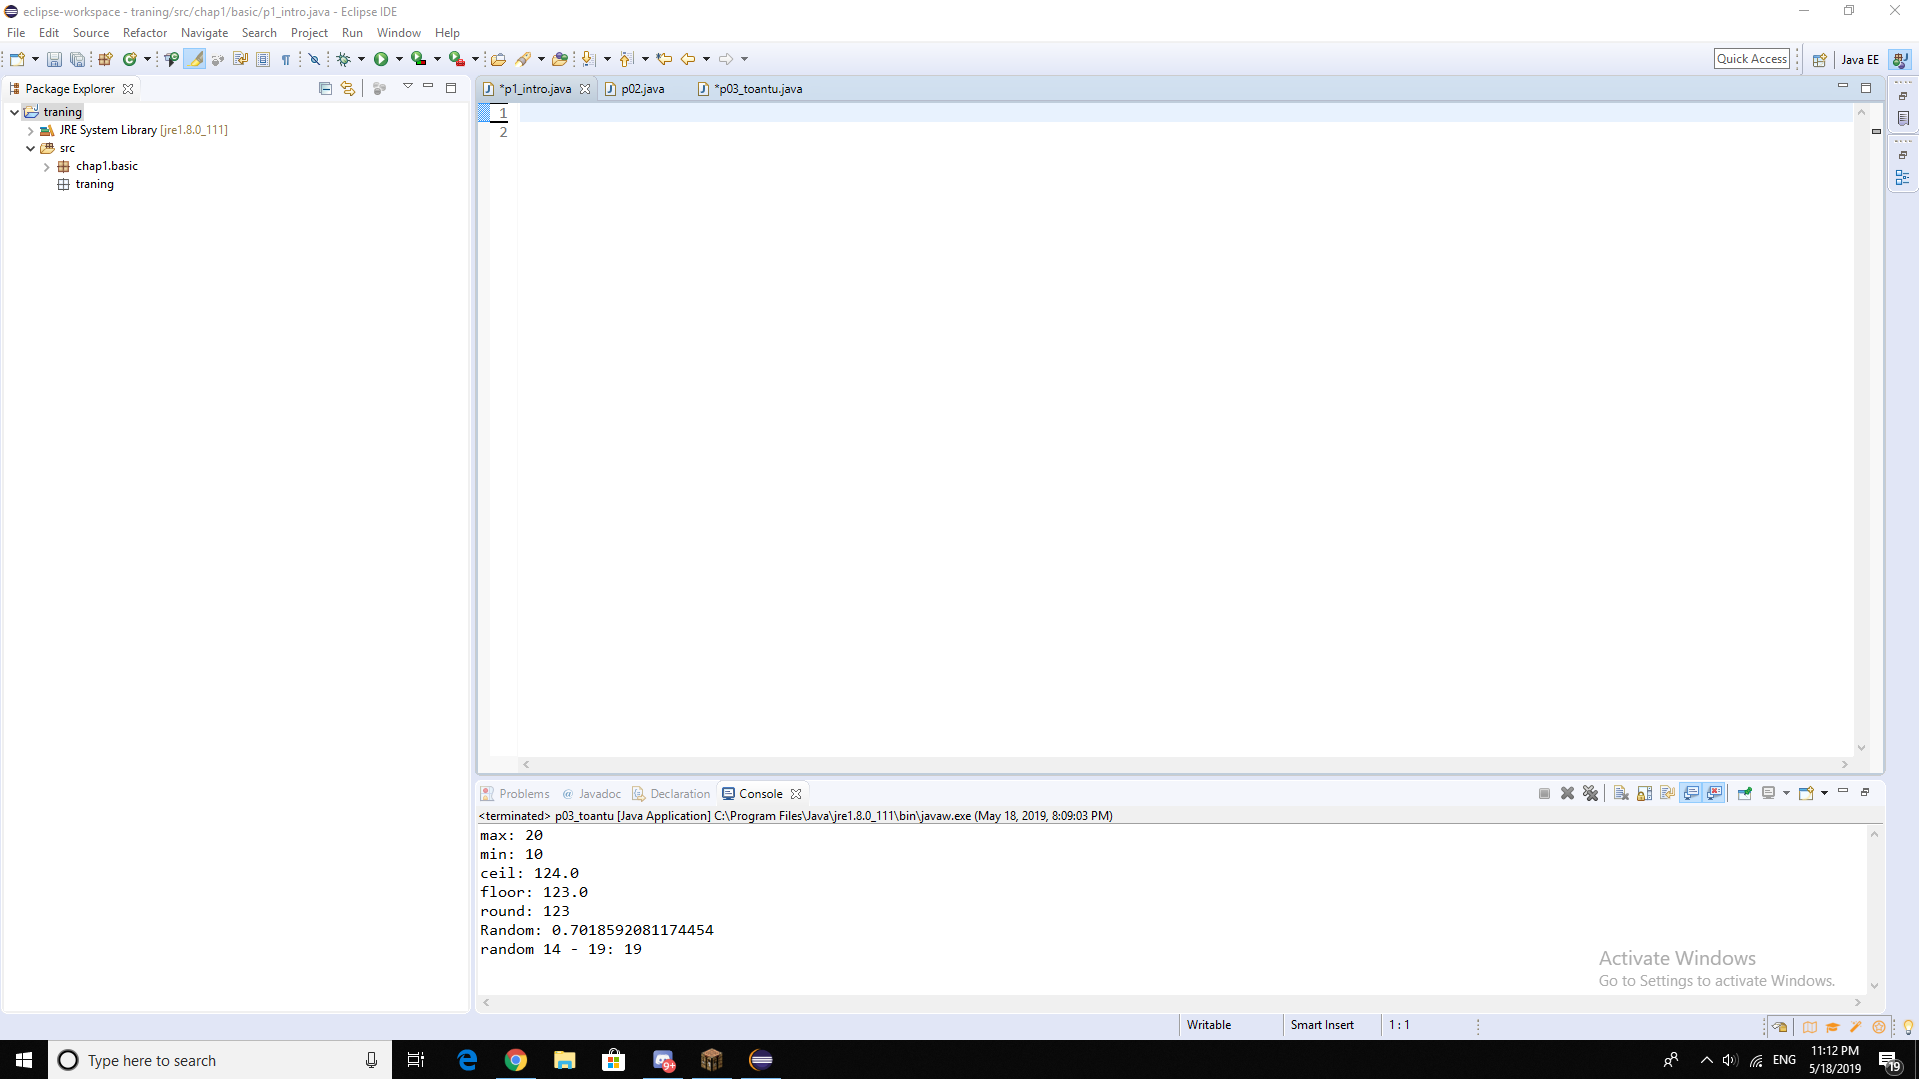Toggle Scroll Lock in the Console
Image resolution: width=1919 pixels, height=1079 pixels.
coord(1644,793)
